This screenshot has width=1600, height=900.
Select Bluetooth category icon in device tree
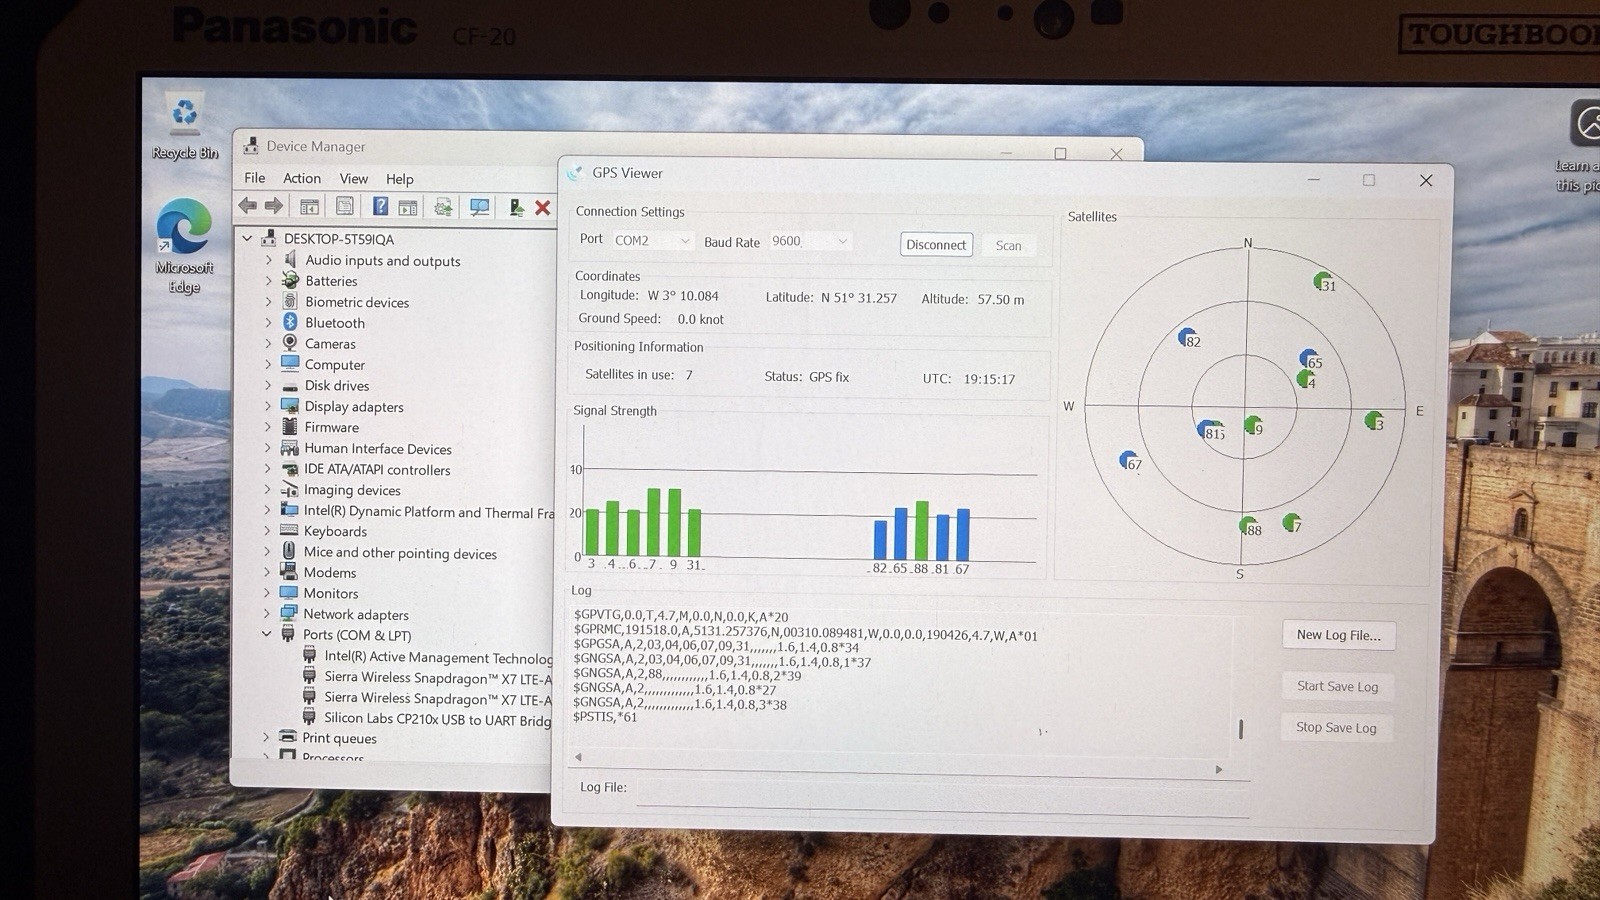tap(290, 322)
